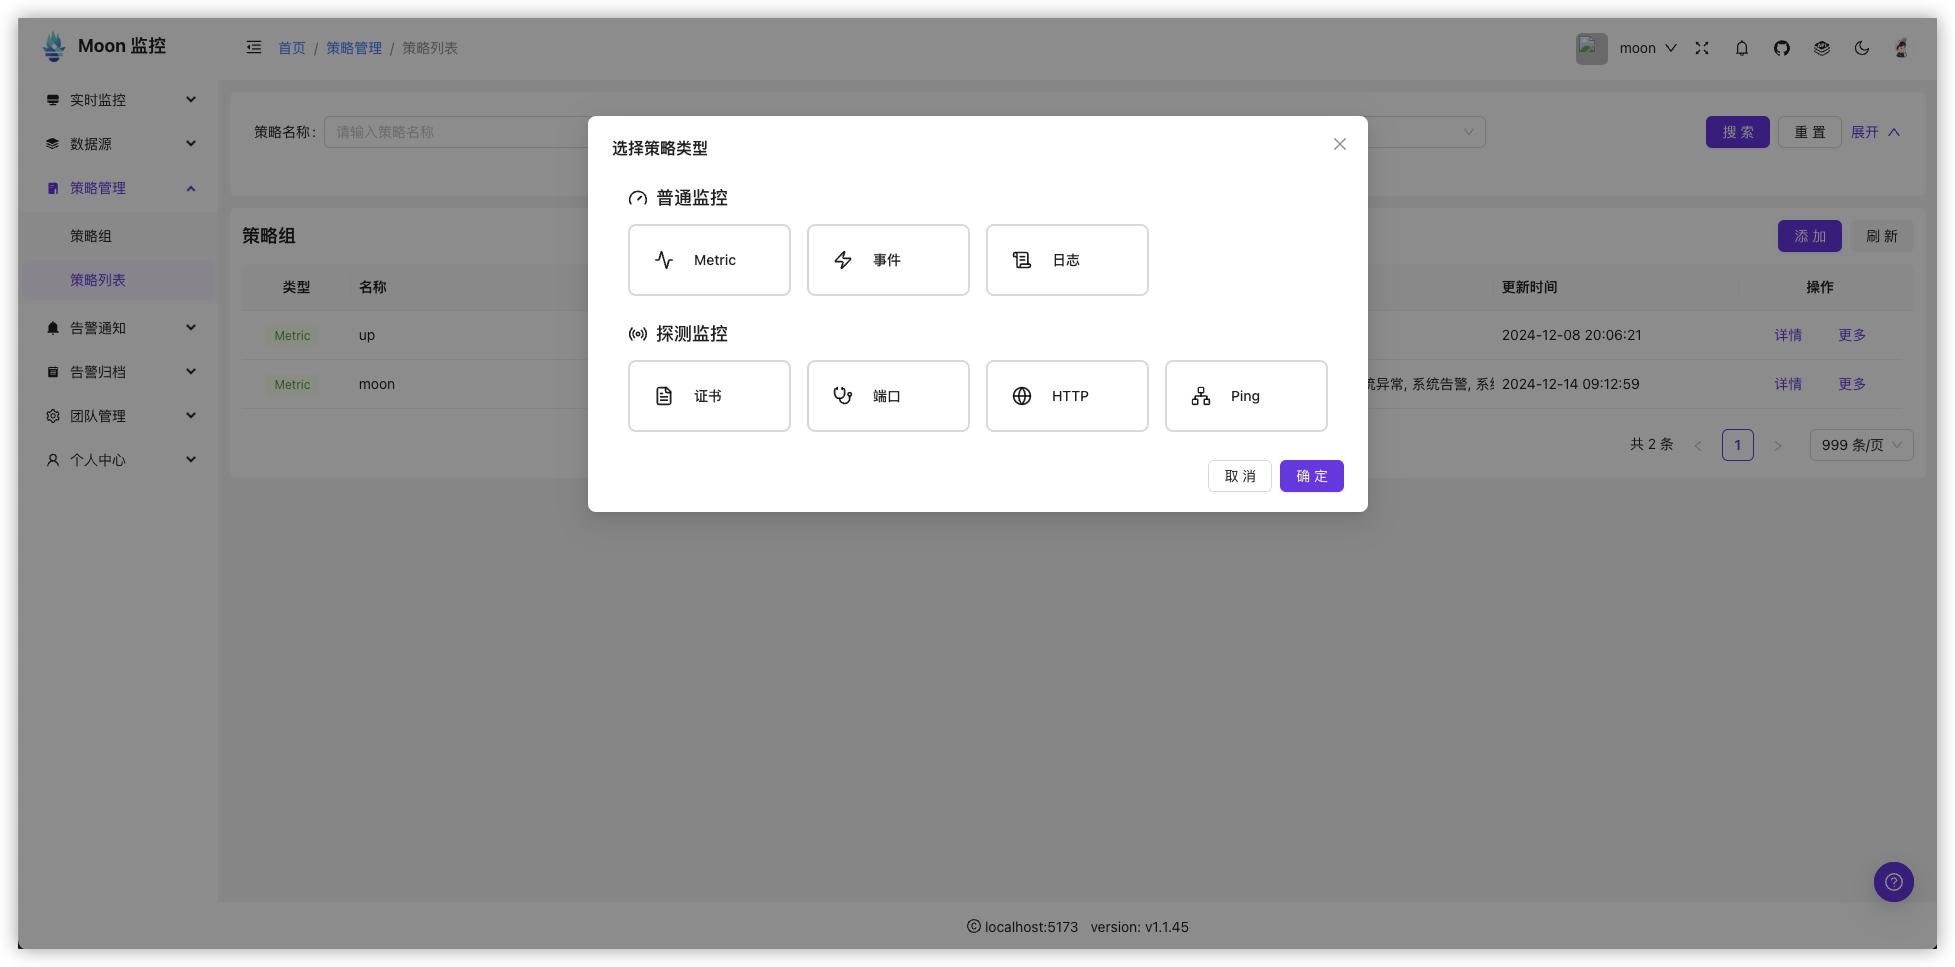This screenshot has height=967, width=1955.
Task: Expand the 数据源 menu
Action: [120, 144]
